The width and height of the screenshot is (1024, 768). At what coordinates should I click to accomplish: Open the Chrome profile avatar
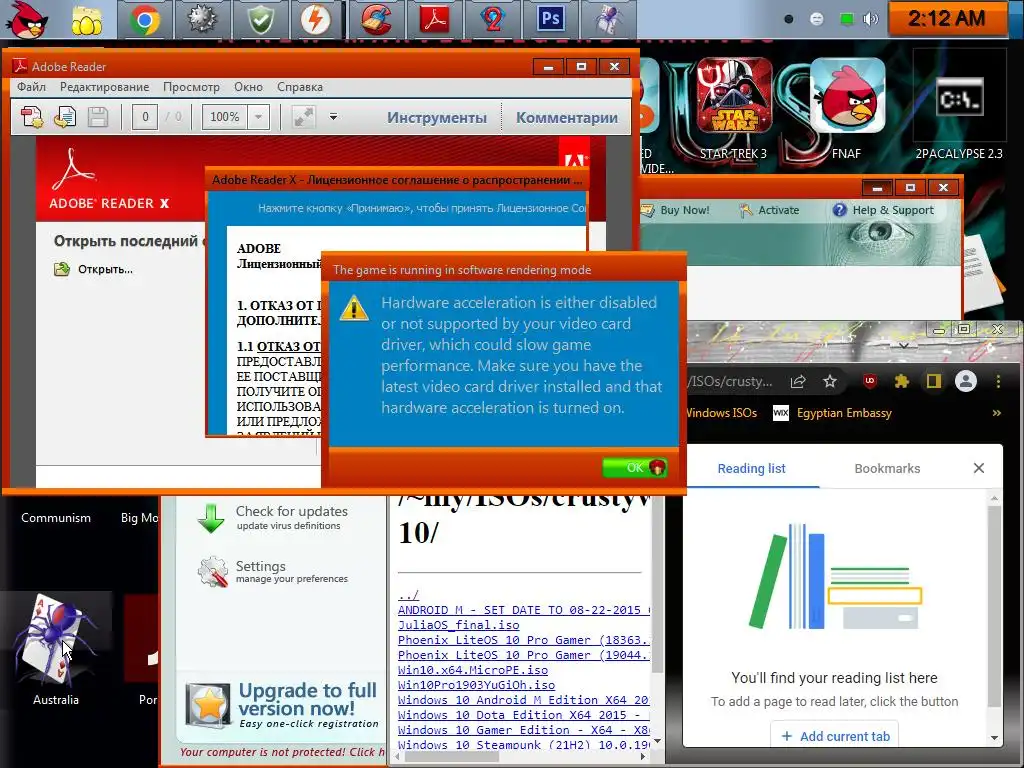pyautogui.click(x=966, y=381)
